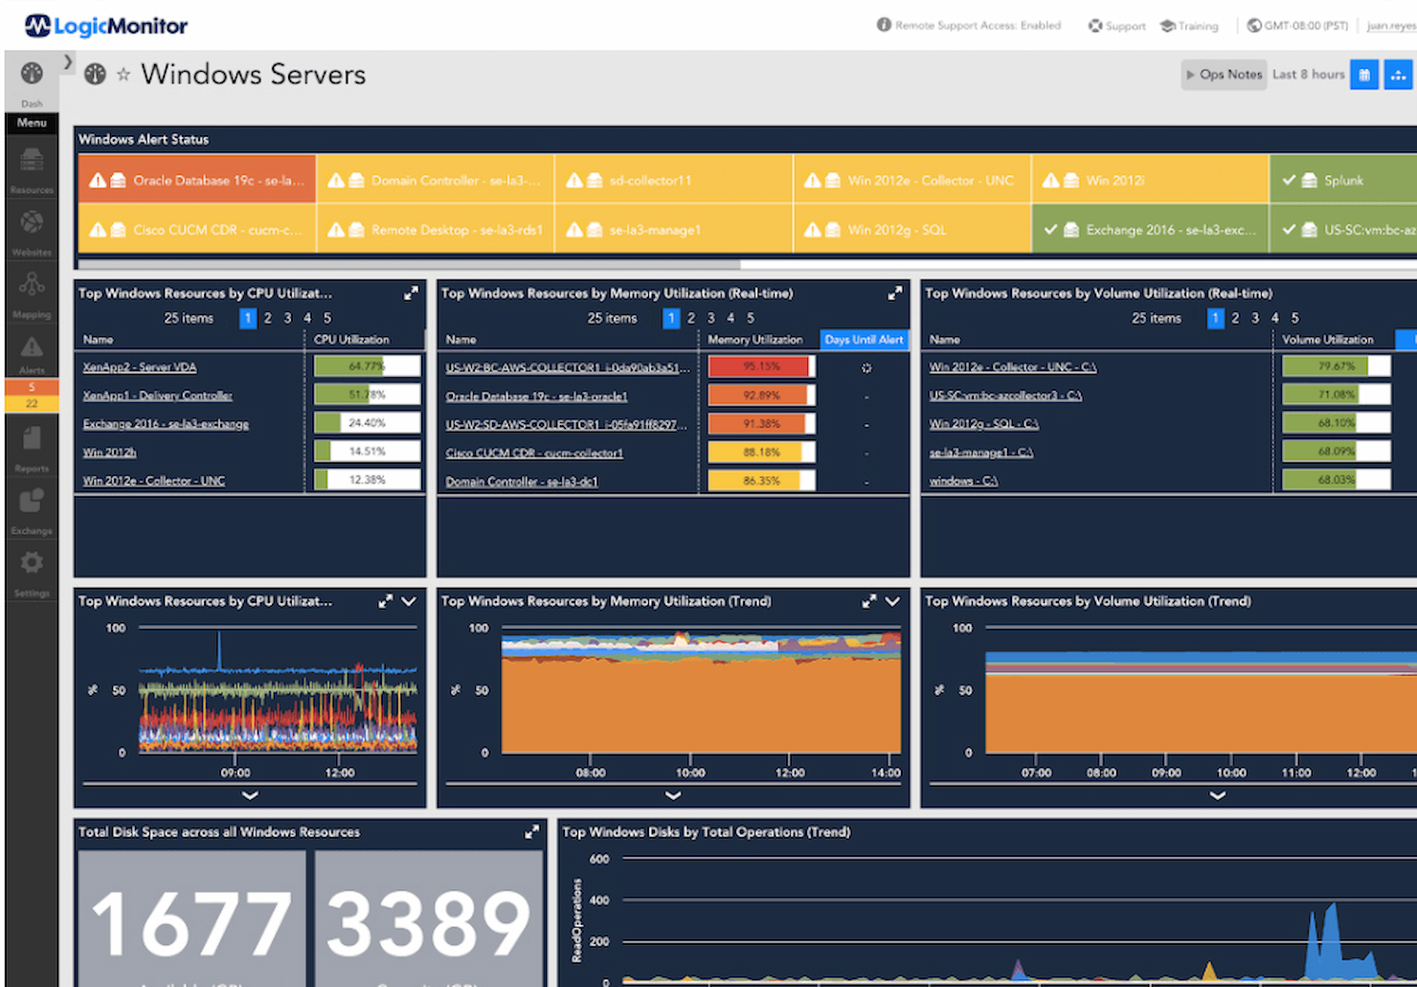Screen dimensions: 1417x987
Task: Click the Oracle Database memory utilization bar
Action: click(x=760, y=394)
